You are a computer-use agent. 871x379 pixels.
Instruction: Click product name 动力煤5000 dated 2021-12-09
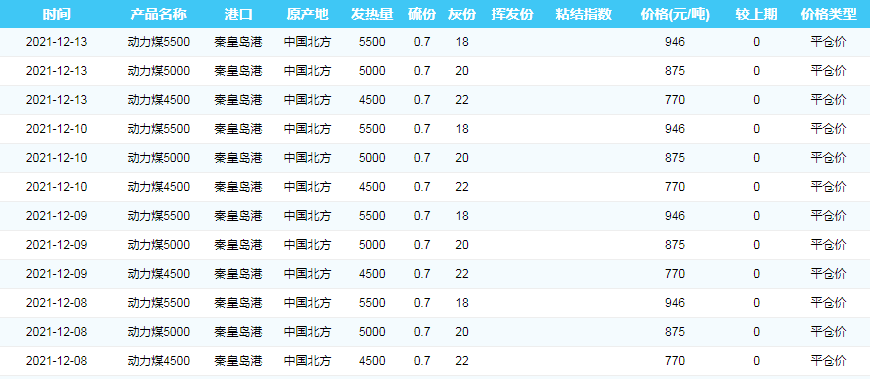pyautogui.click(x=159, y=245)
